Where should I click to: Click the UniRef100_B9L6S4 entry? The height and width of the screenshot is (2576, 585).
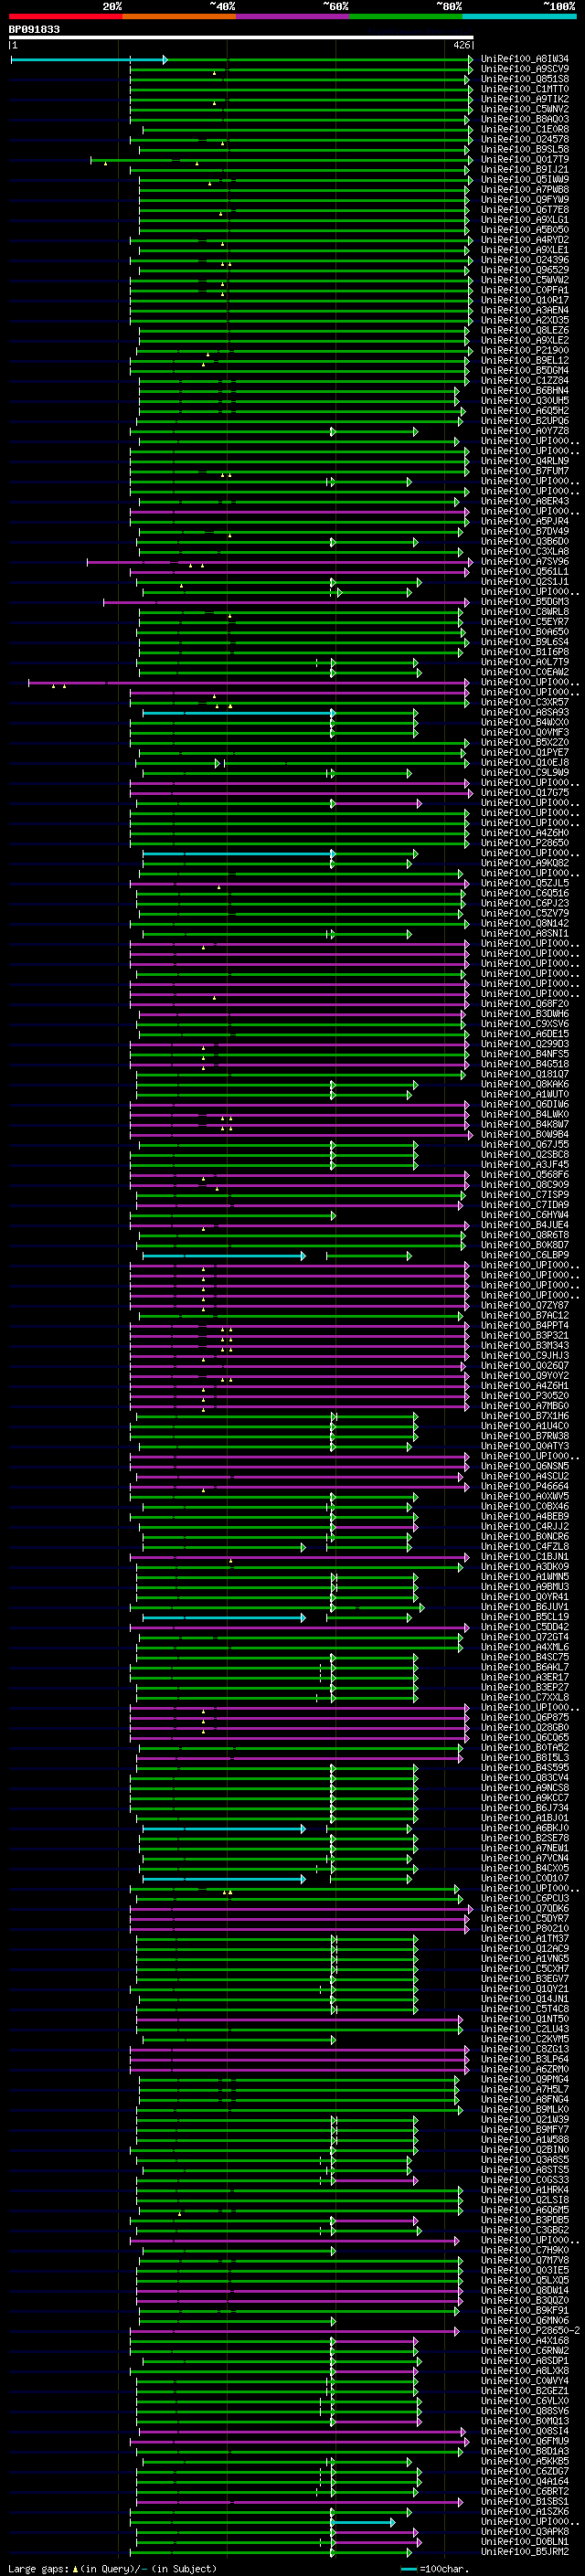coord(525,642)
